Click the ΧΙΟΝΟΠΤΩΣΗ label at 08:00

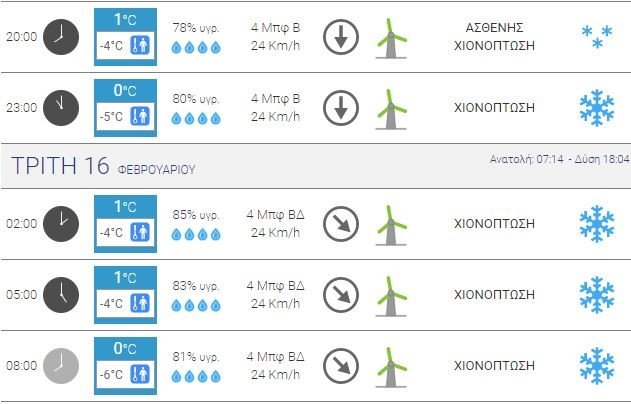(x=494, y=366)
